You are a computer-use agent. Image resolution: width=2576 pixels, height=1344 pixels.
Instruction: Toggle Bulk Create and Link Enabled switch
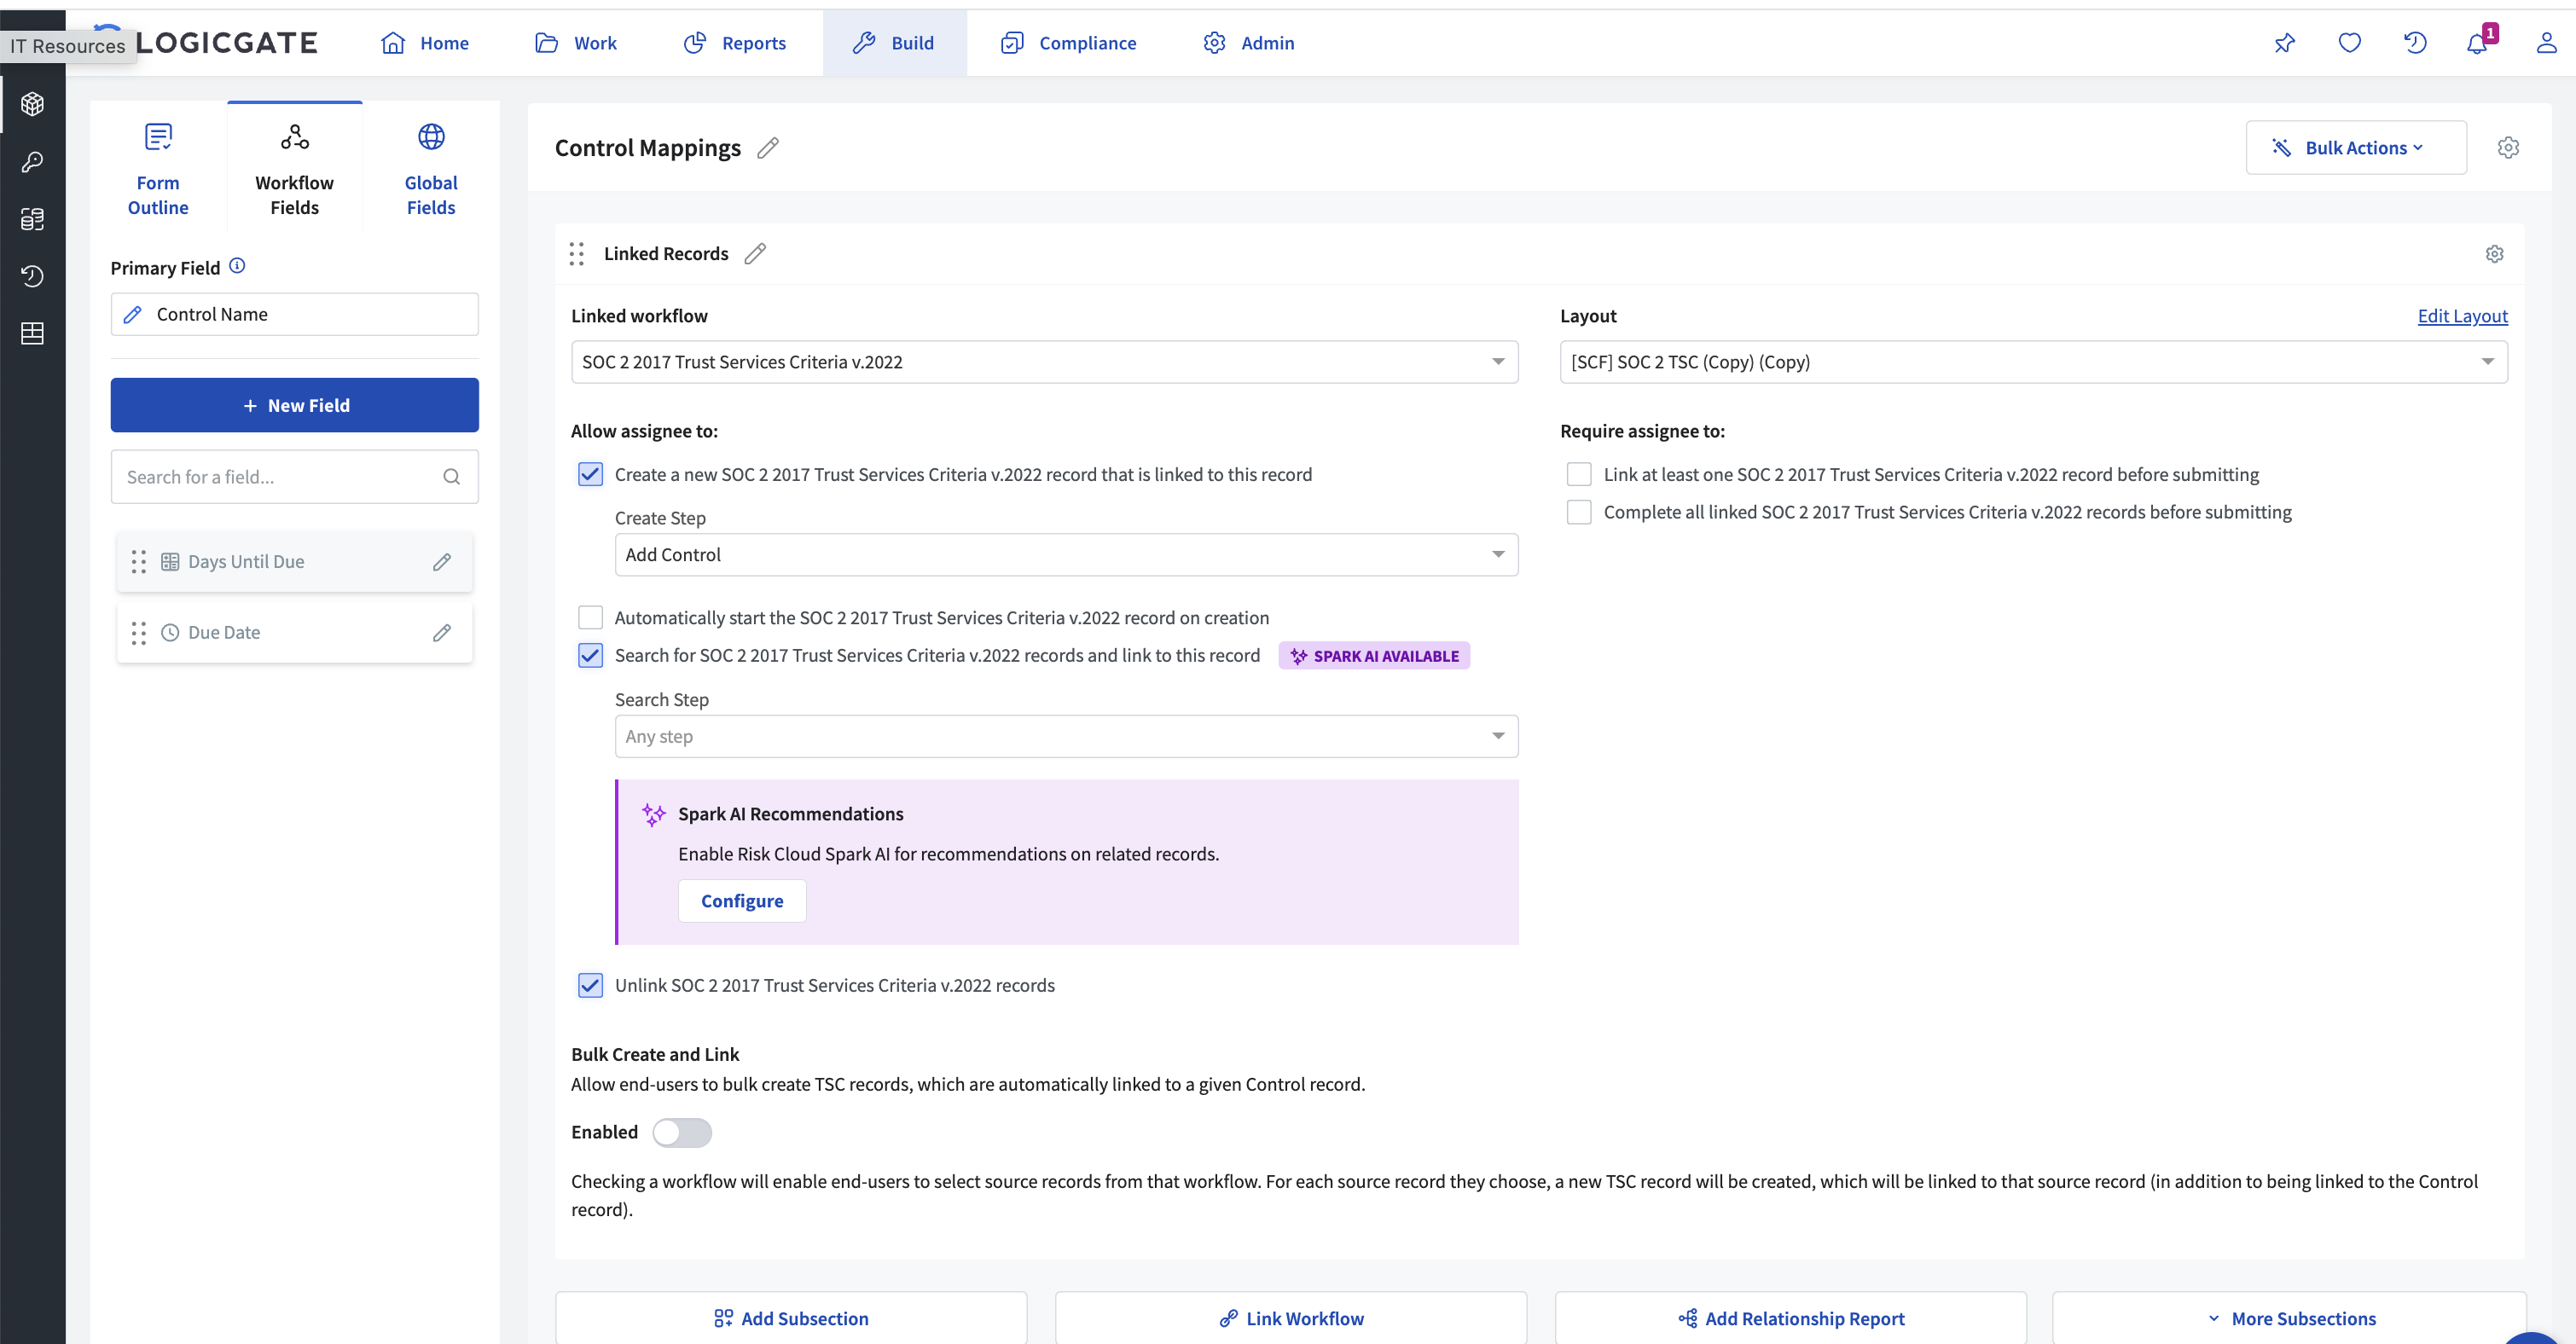(682, 1132)
